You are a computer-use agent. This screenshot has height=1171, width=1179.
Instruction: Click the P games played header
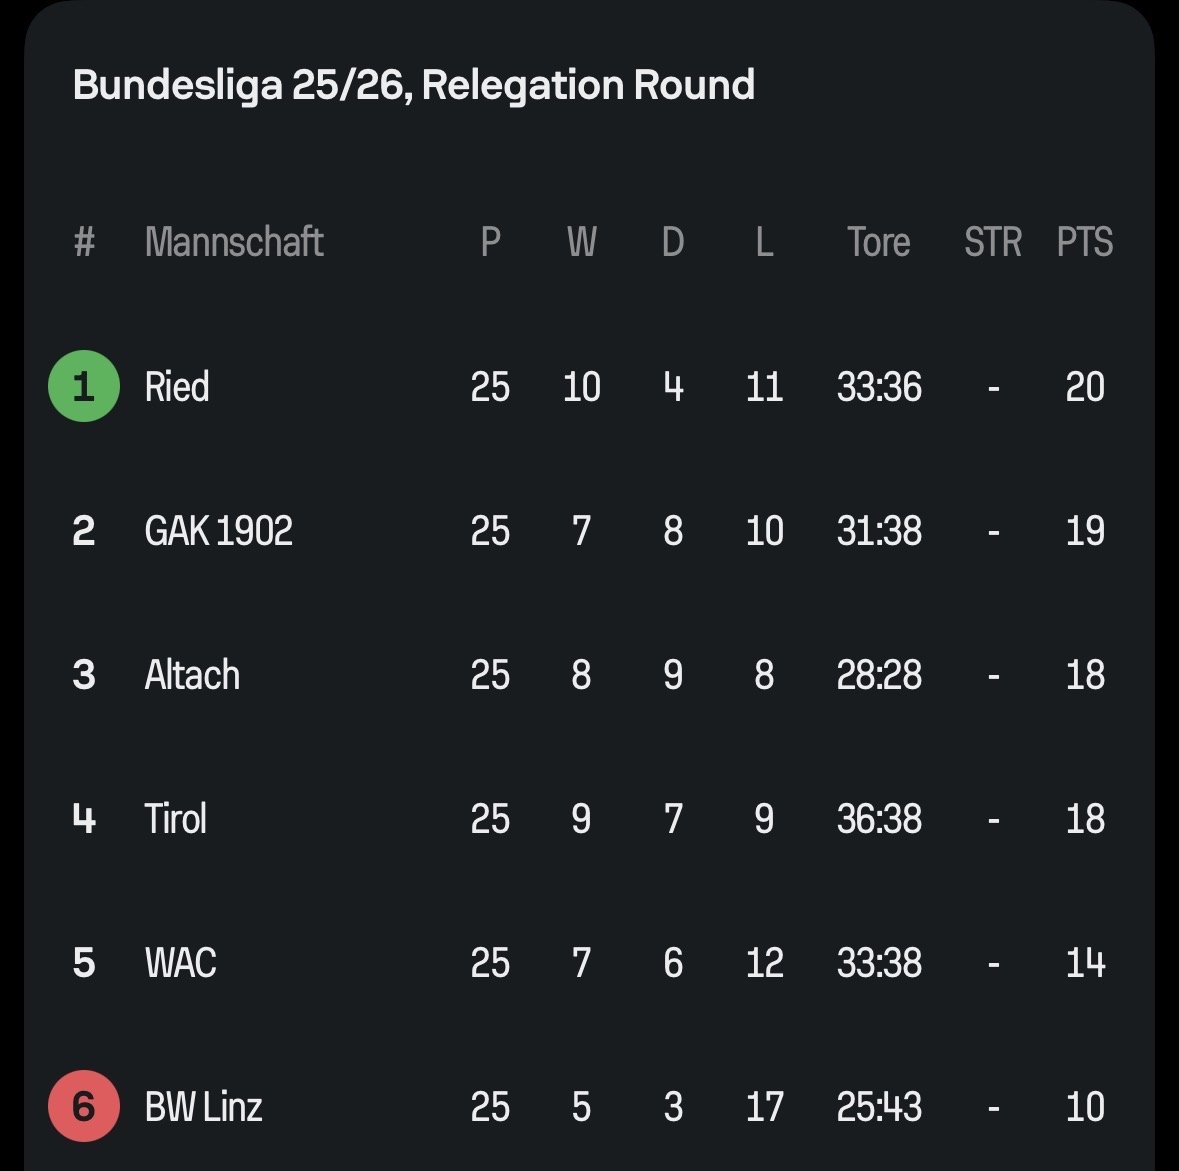[490, 242]
